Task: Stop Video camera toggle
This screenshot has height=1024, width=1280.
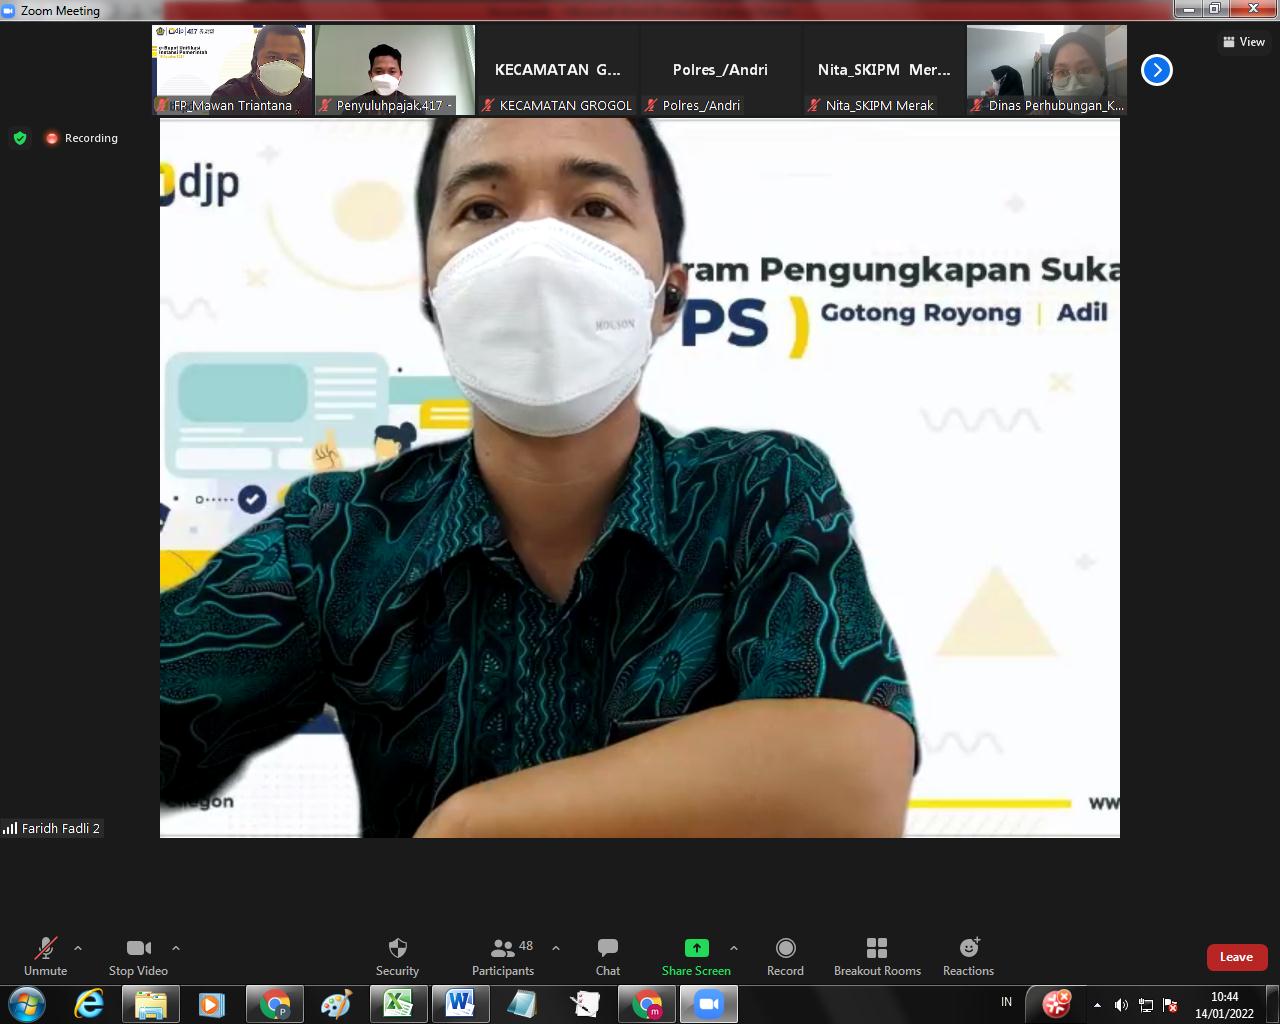Action: click(x=138, y=949)
